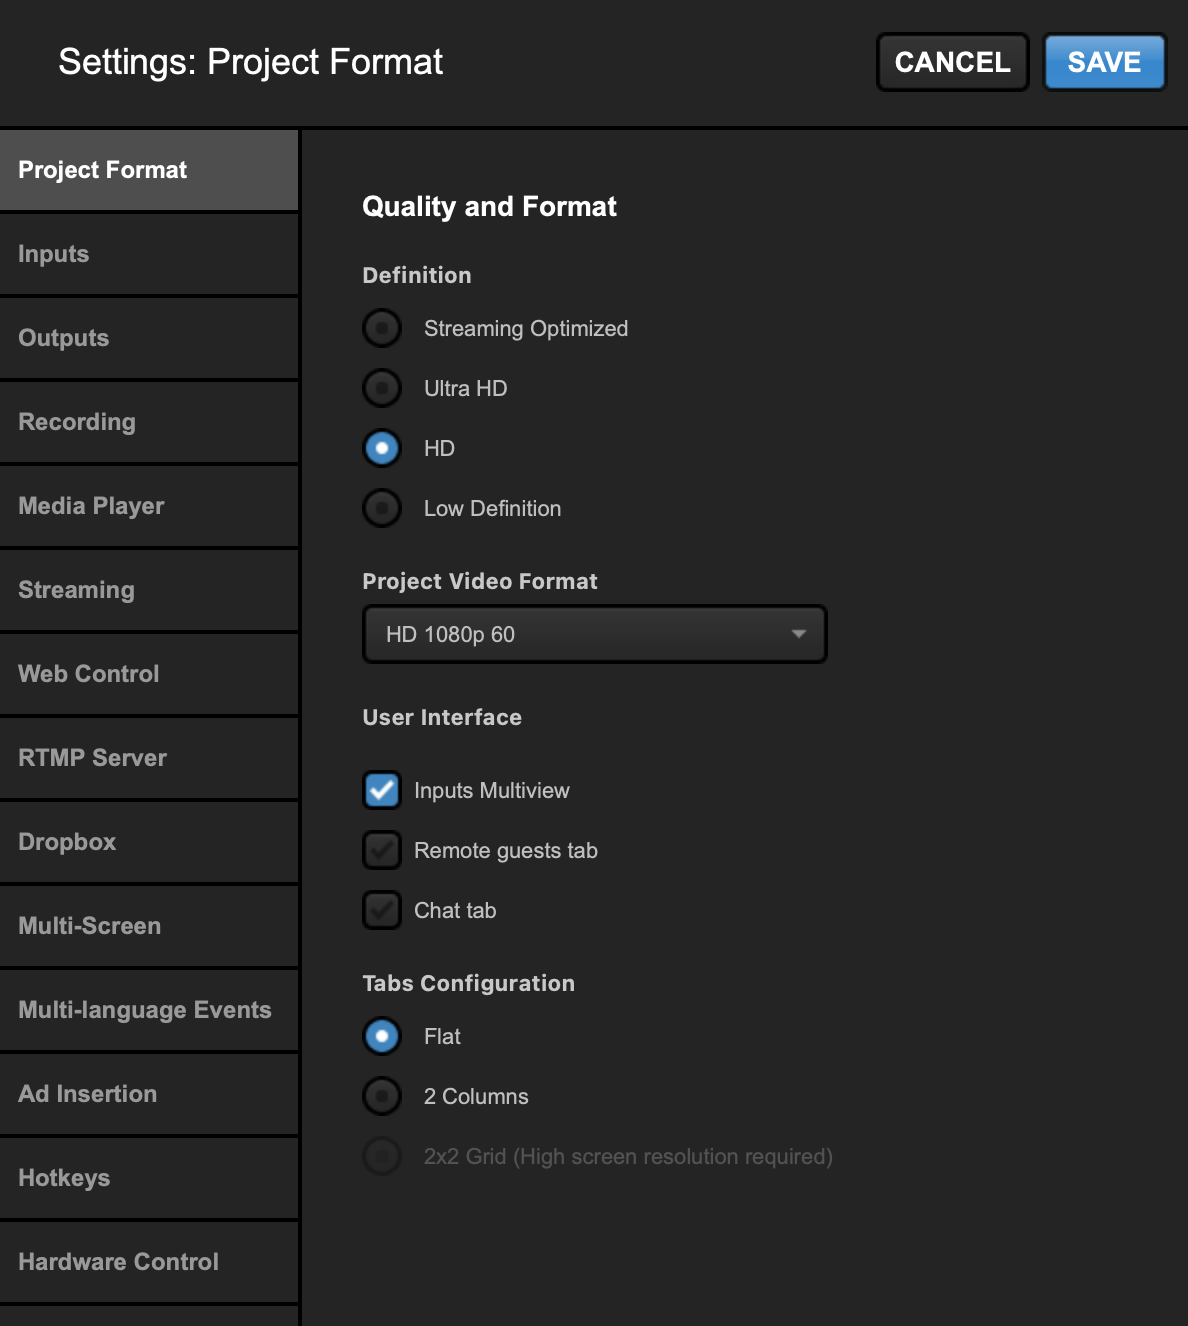
Task: Uncheck the Inputs Multiview checkbox
Action: (382, 790)
